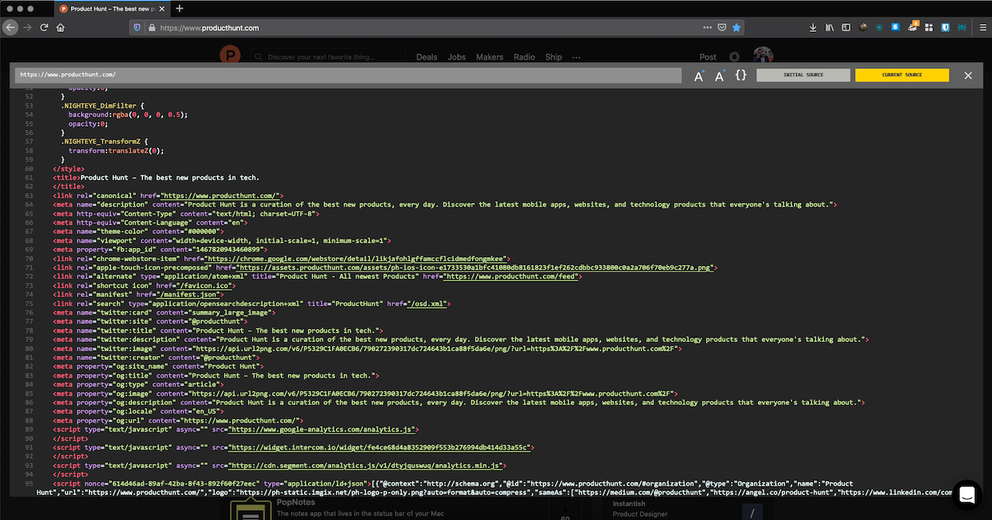The height and width of the screenshot is (520, 992).
Task: Increase source viewer font size
Action: click(x=699, y=76)
